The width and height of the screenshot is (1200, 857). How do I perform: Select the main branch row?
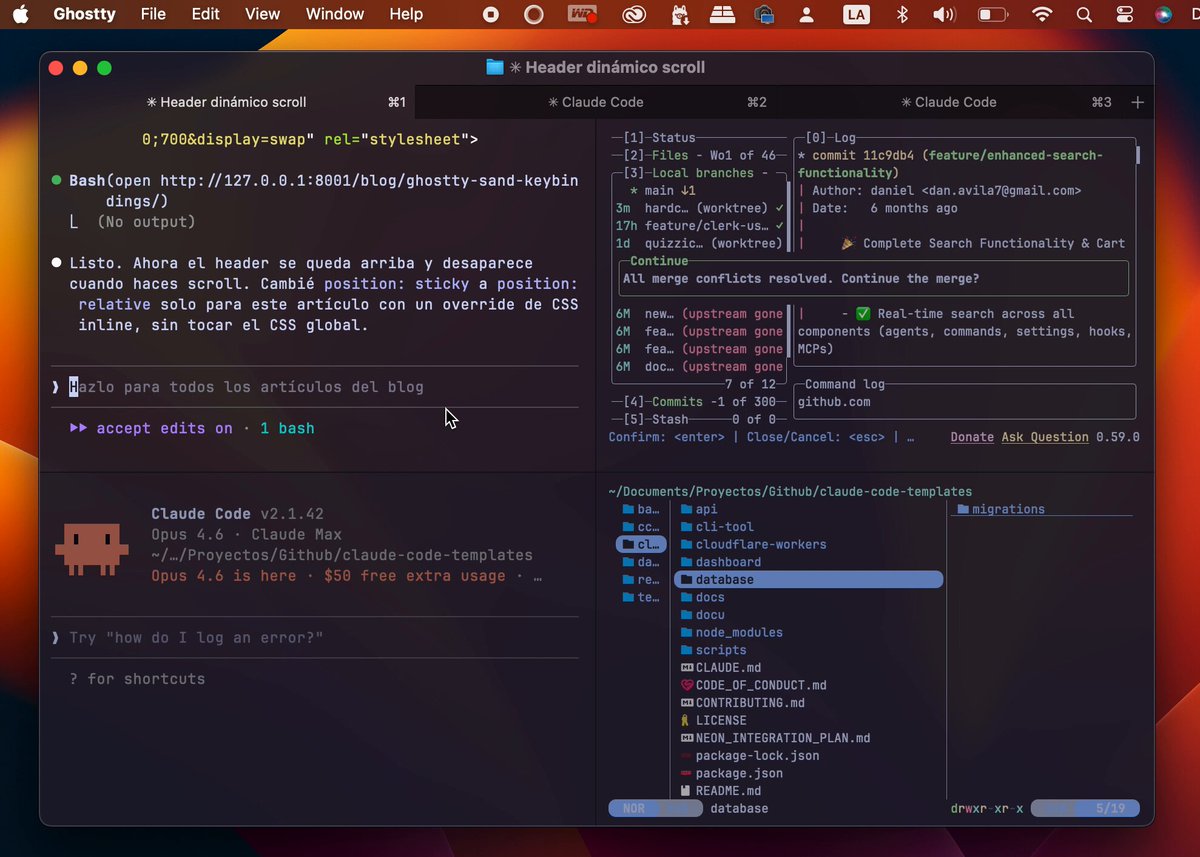coord(700,190)
